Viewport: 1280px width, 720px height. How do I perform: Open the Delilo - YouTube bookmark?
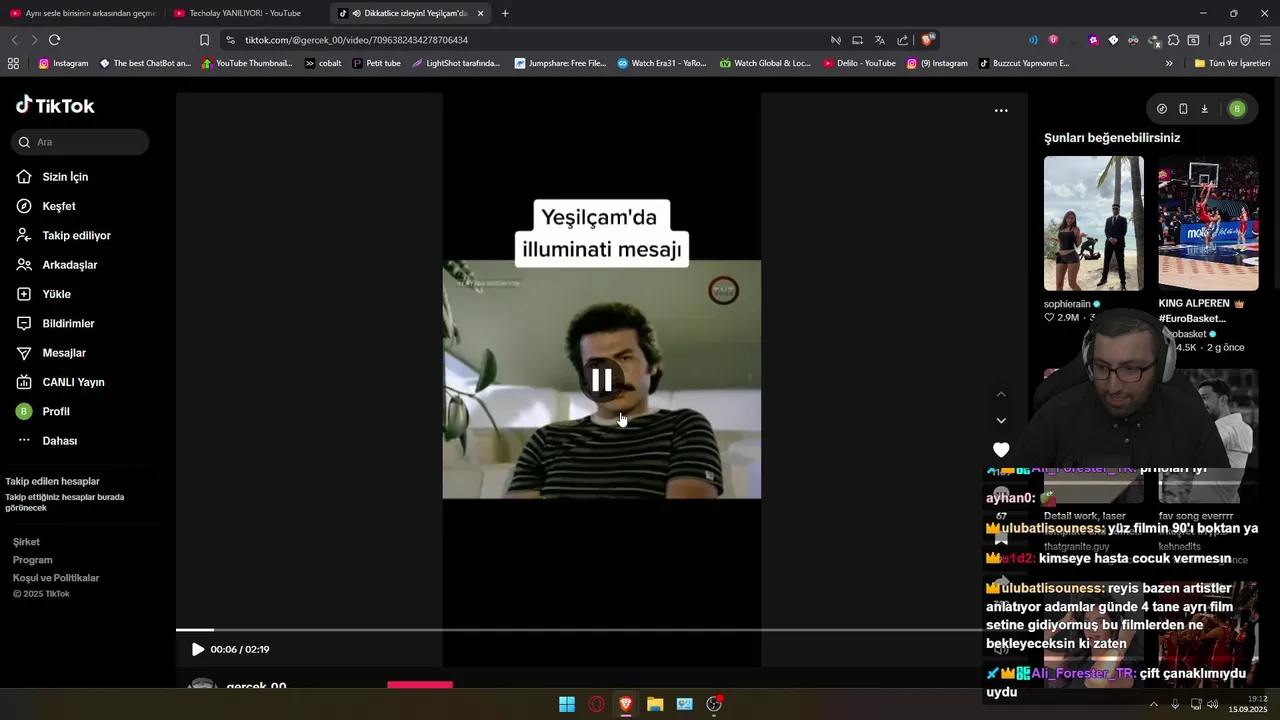point(860,63)
